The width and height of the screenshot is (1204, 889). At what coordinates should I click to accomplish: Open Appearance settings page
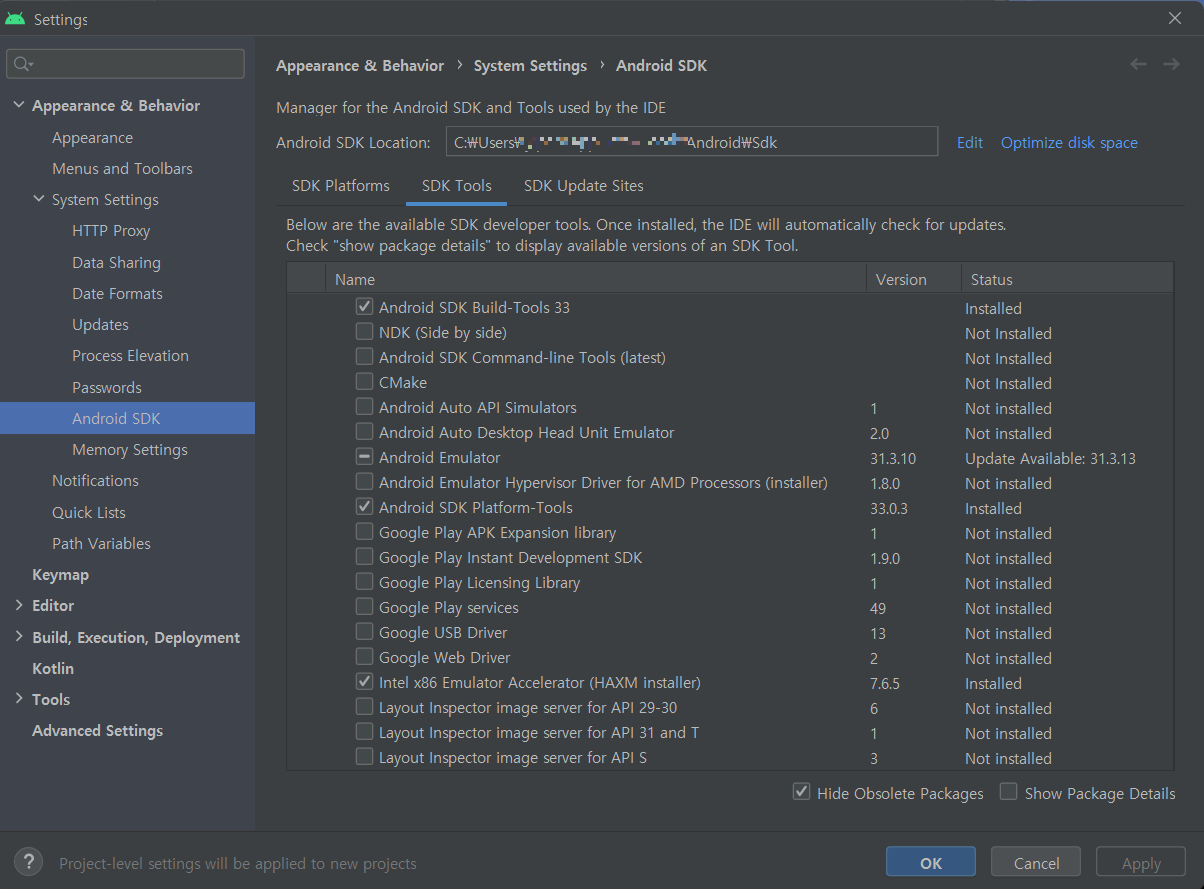coord(92,137)
